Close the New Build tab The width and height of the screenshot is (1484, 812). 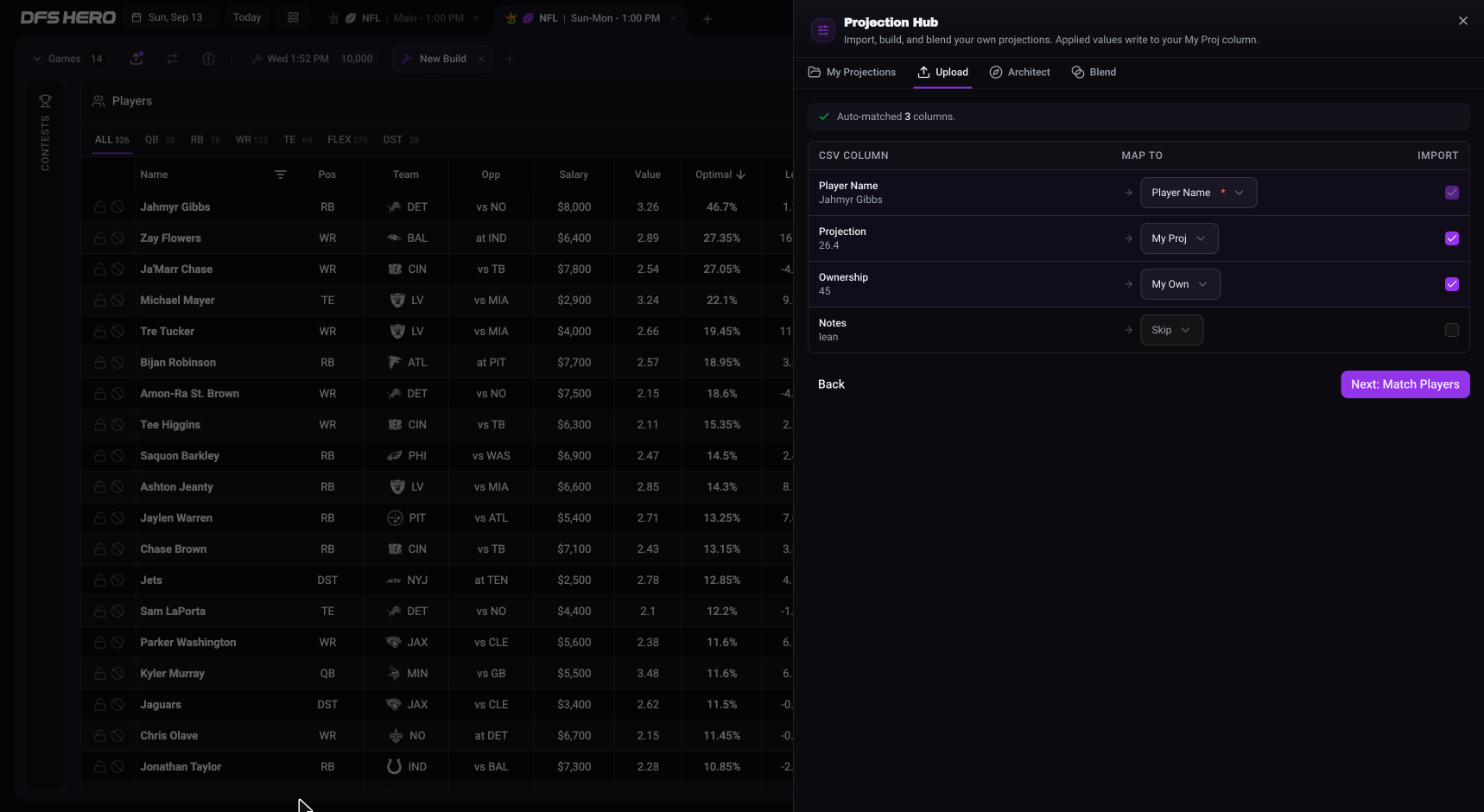[481, 59]
